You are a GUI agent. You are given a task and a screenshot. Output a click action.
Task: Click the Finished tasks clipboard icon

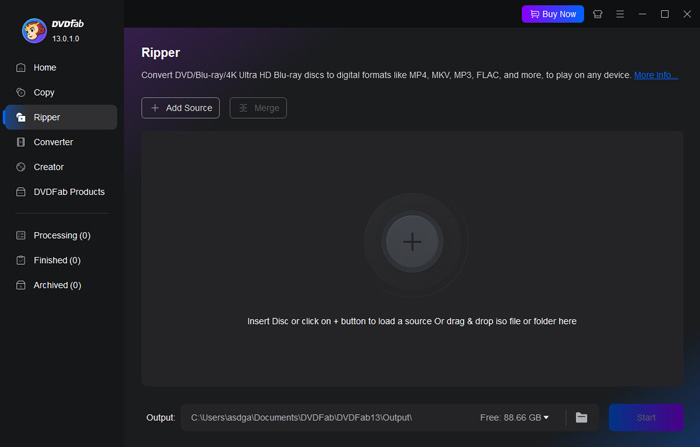(21, 260)
